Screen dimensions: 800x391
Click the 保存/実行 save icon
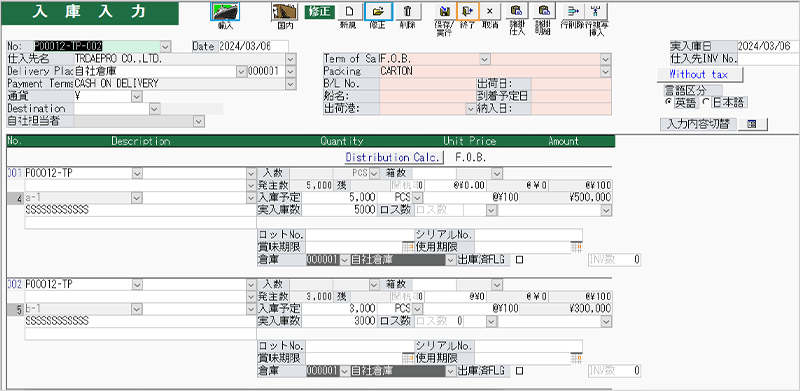point(444,11)
